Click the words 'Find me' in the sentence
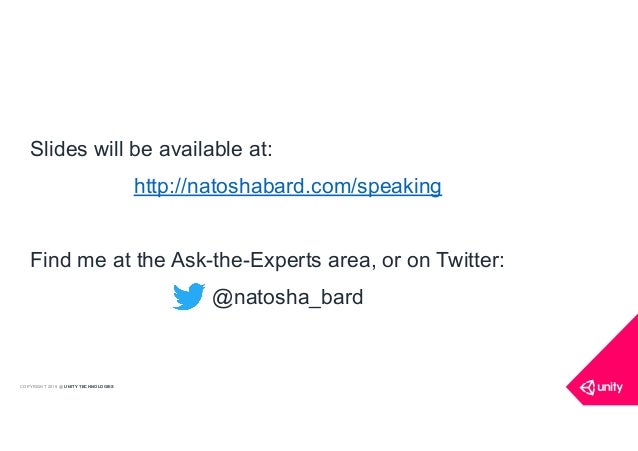Image resolution: width=638 pixels, height=451 pixels. (69, 260)
